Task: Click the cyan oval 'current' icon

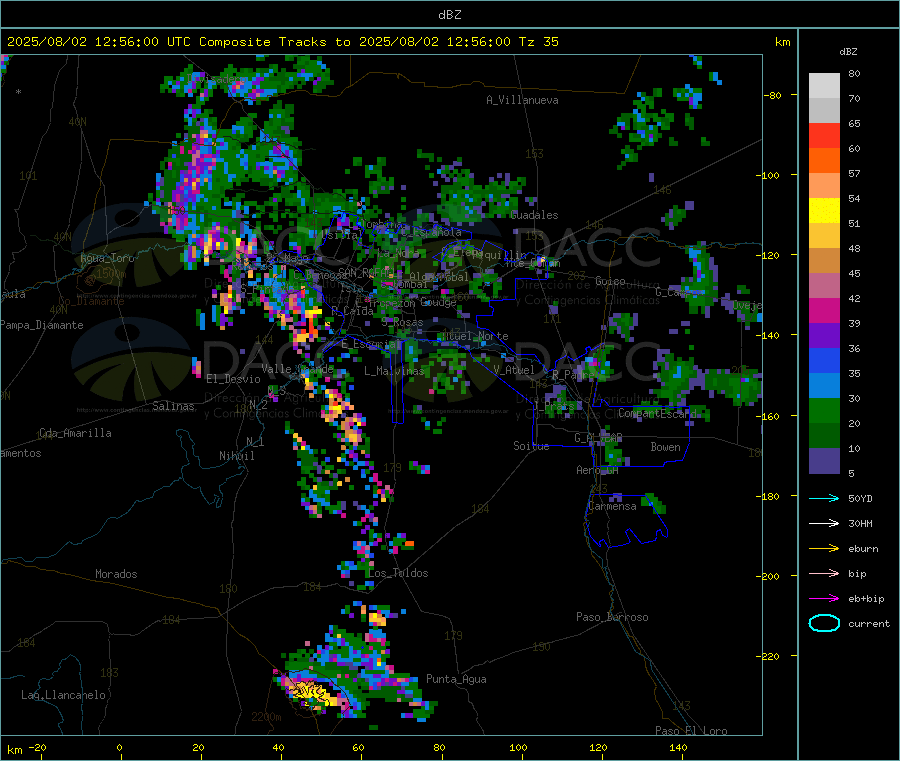Action: tap(824, 623)
